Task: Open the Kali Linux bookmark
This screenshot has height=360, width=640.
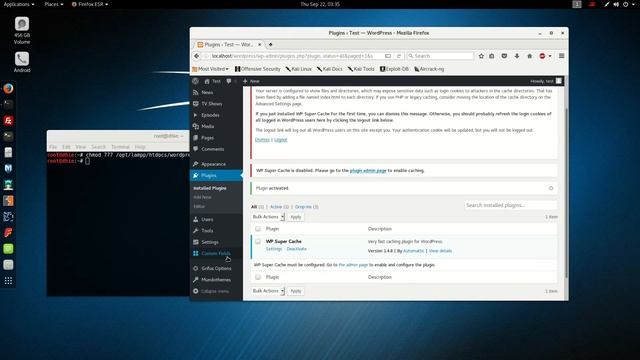Action: (299, 69)
